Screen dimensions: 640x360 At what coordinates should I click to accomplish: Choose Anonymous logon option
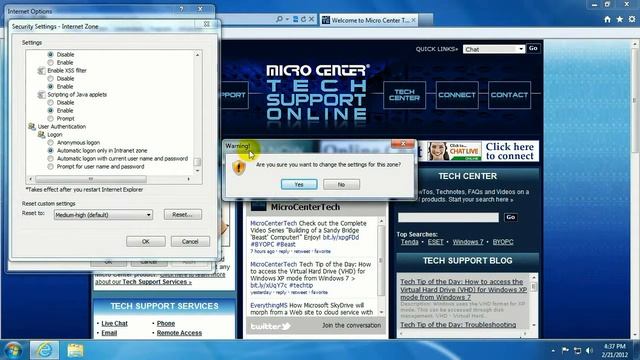[50, 142]
